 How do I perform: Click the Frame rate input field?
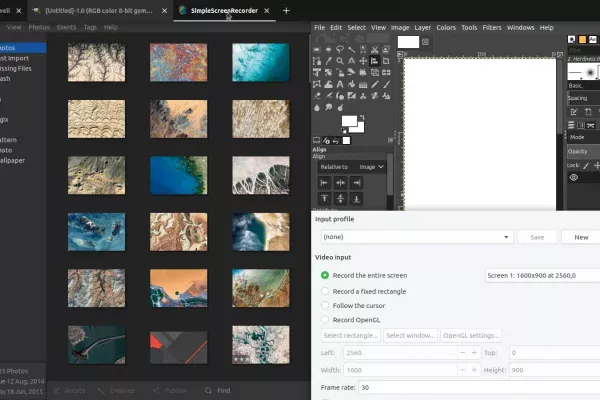[479, 388]
